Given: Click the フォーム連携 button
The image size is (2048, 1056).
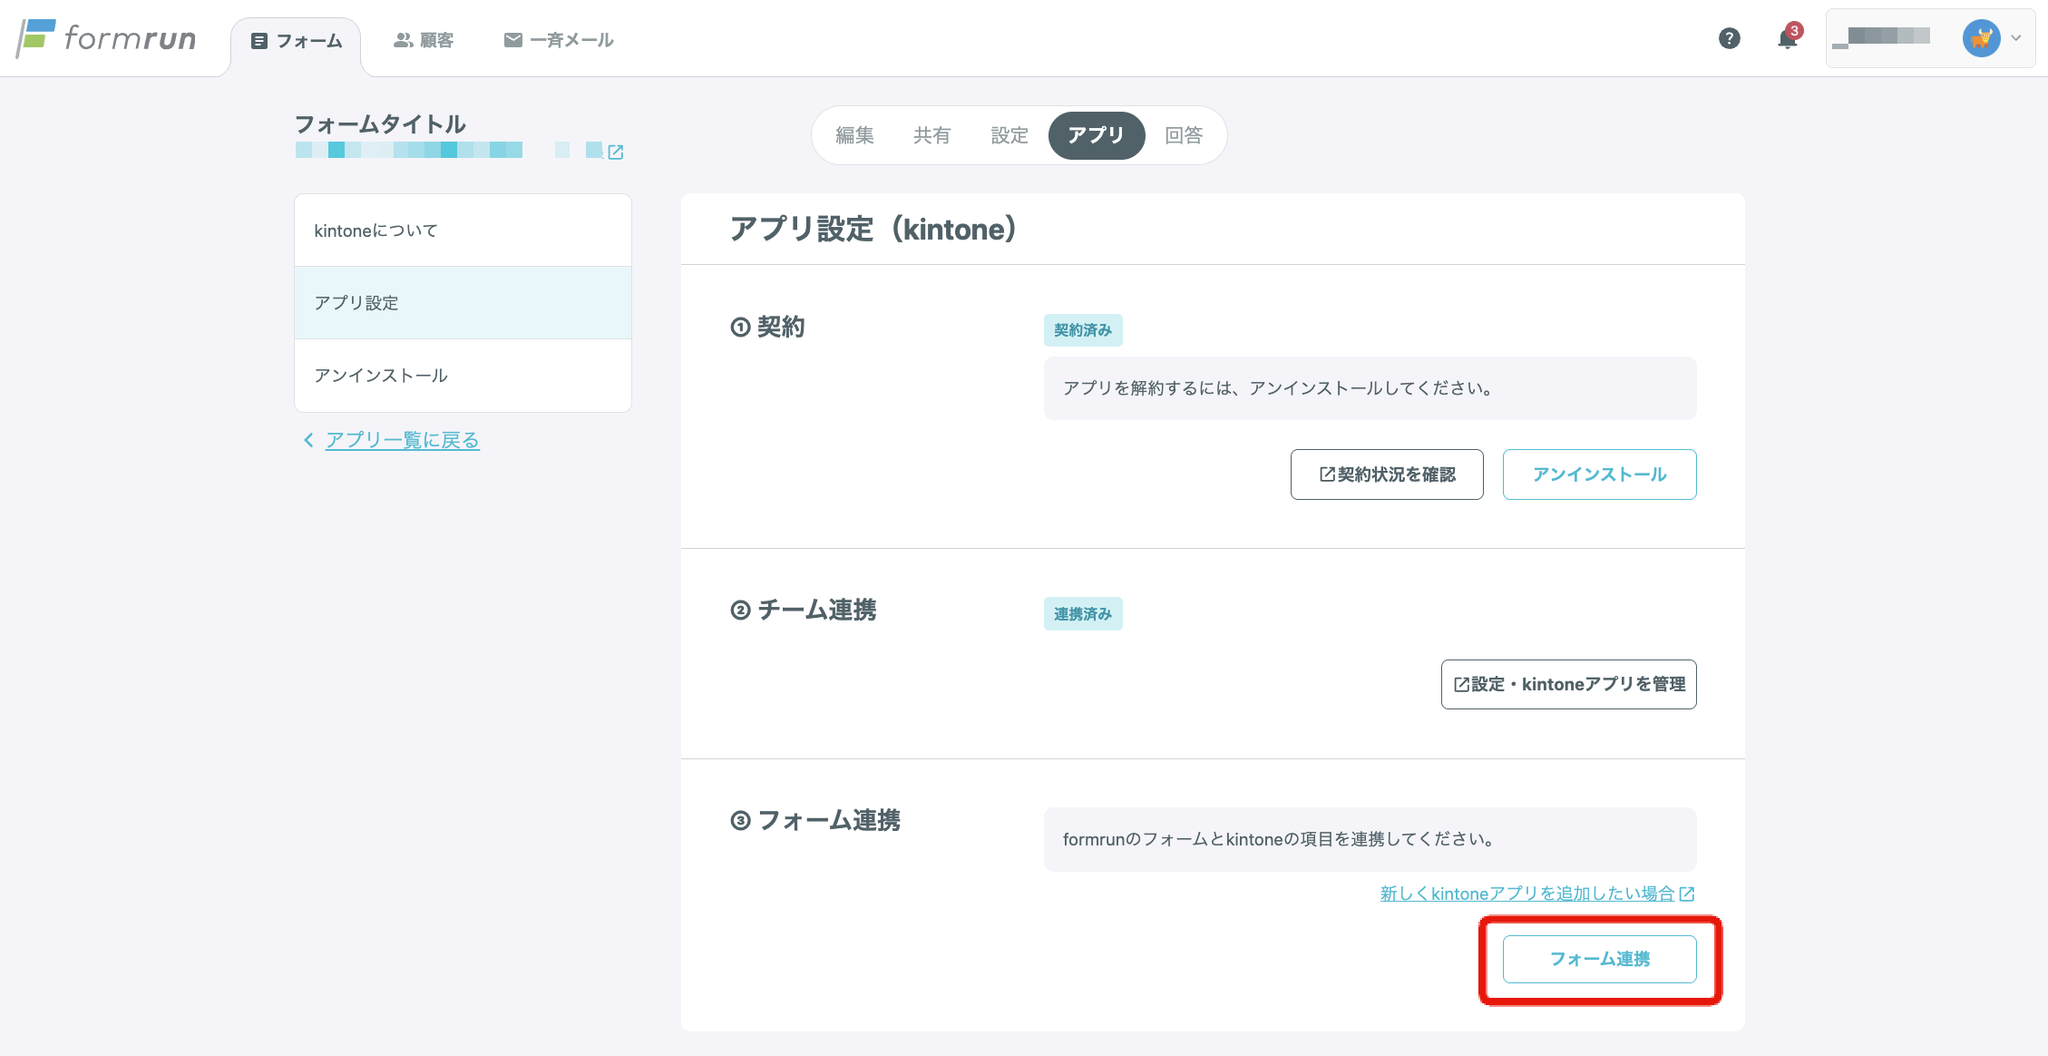Looking at the screenshot, I should pyautogui.click(x=1599, y=959).
